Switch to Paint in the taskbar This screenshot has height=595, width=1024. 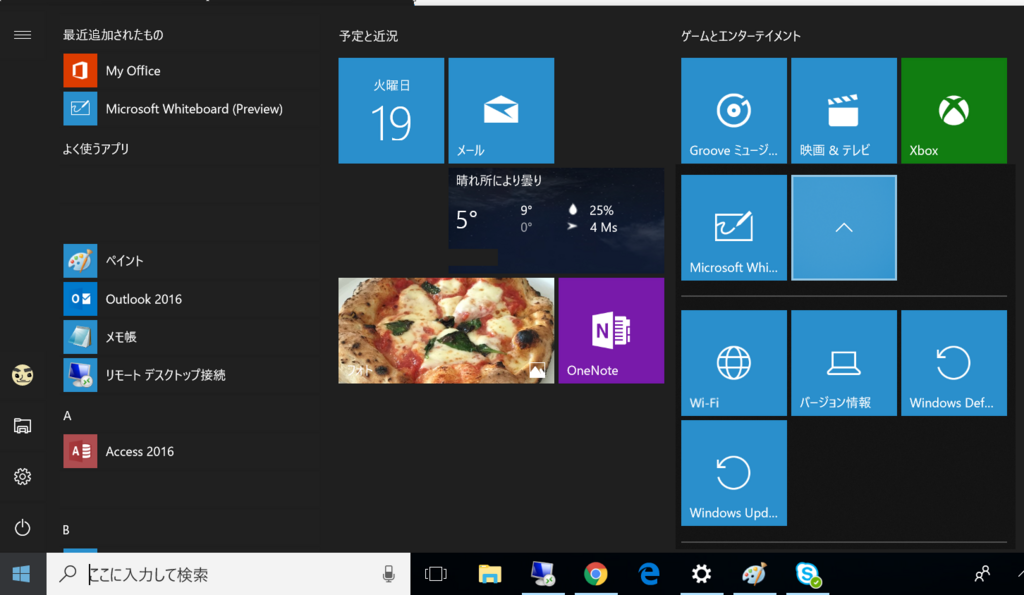coord(754,574)
